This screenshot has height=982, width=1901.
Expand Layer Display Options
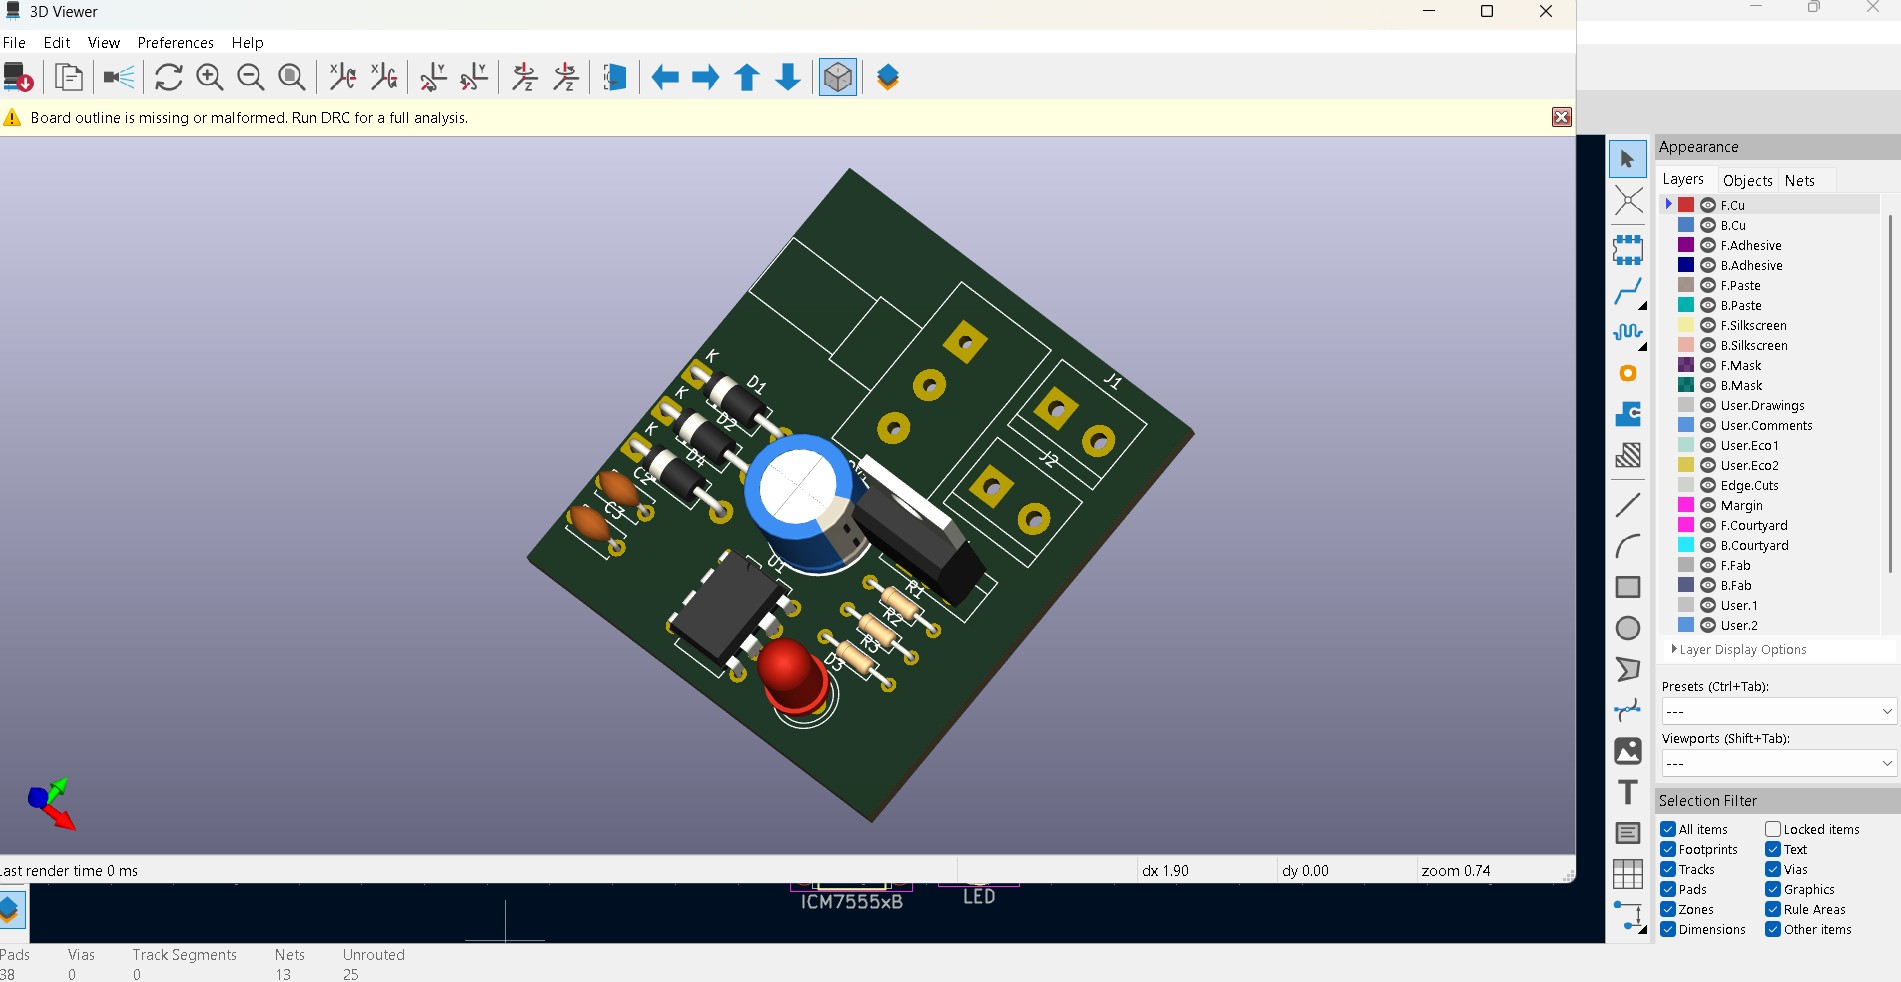tap(1675, 649)
